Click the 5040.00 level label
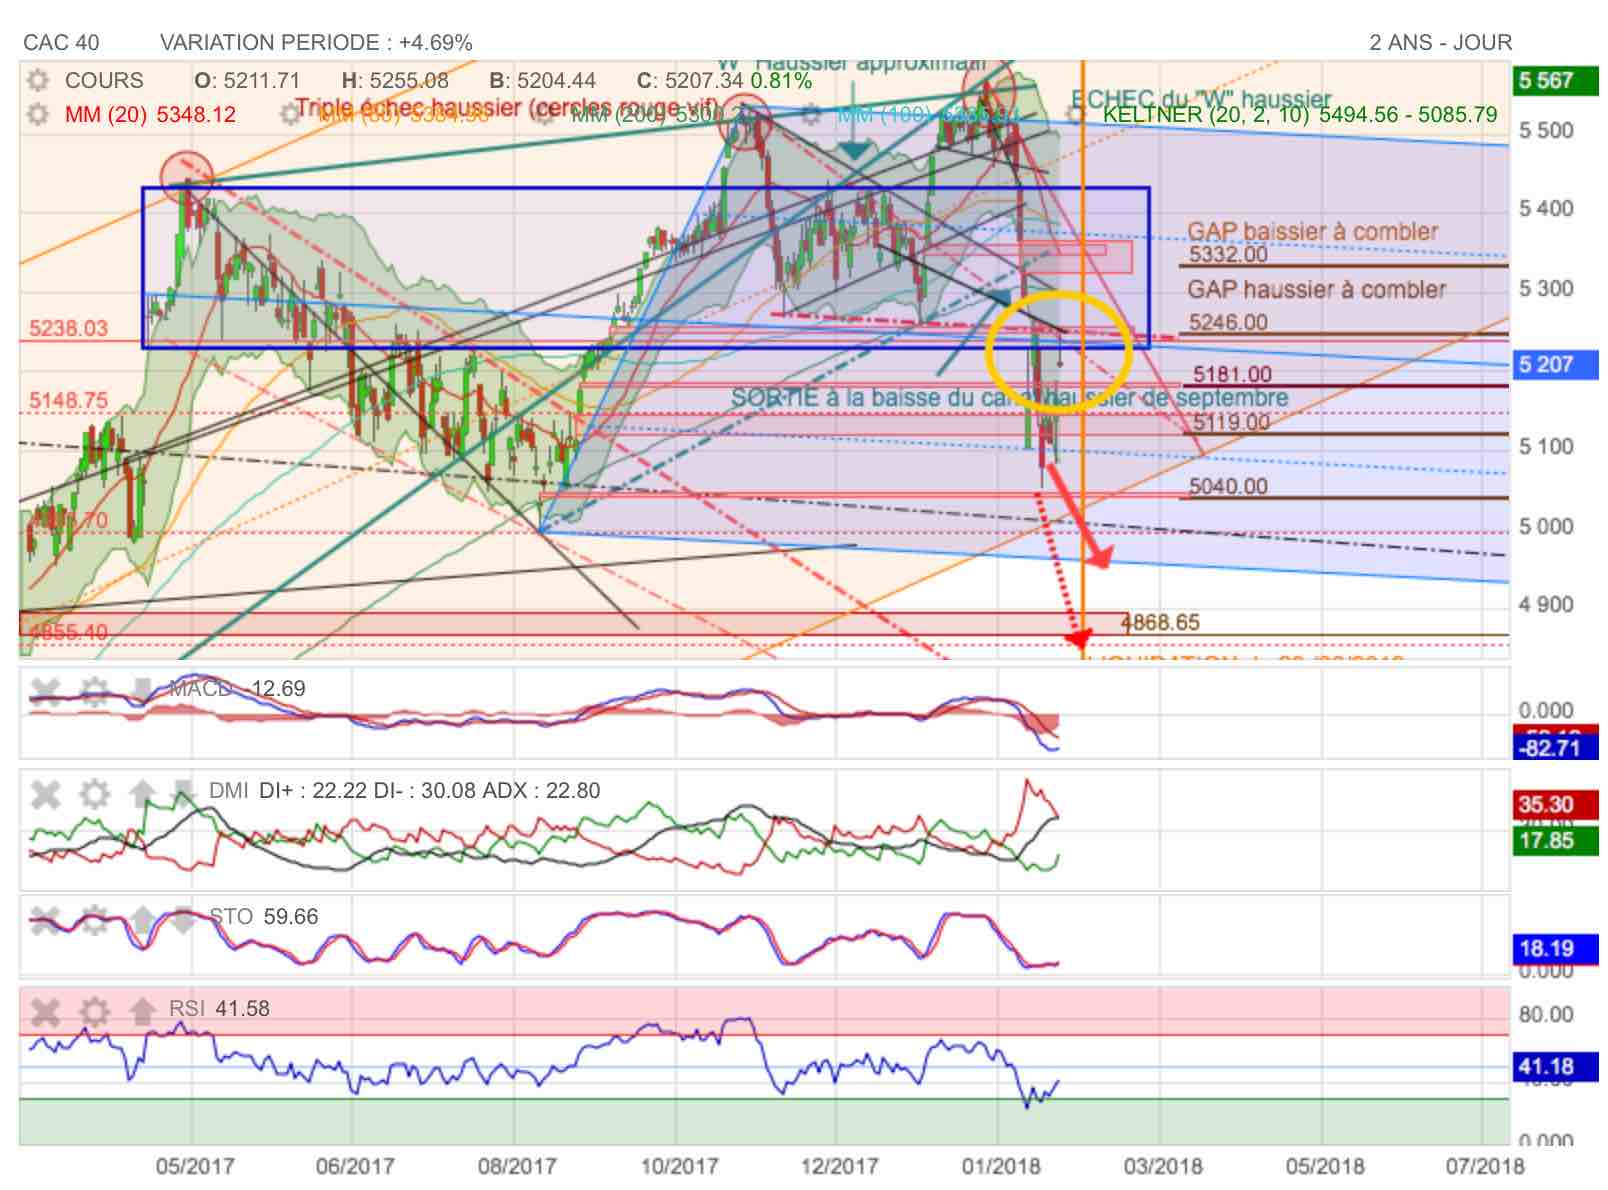 [1228, 486]
